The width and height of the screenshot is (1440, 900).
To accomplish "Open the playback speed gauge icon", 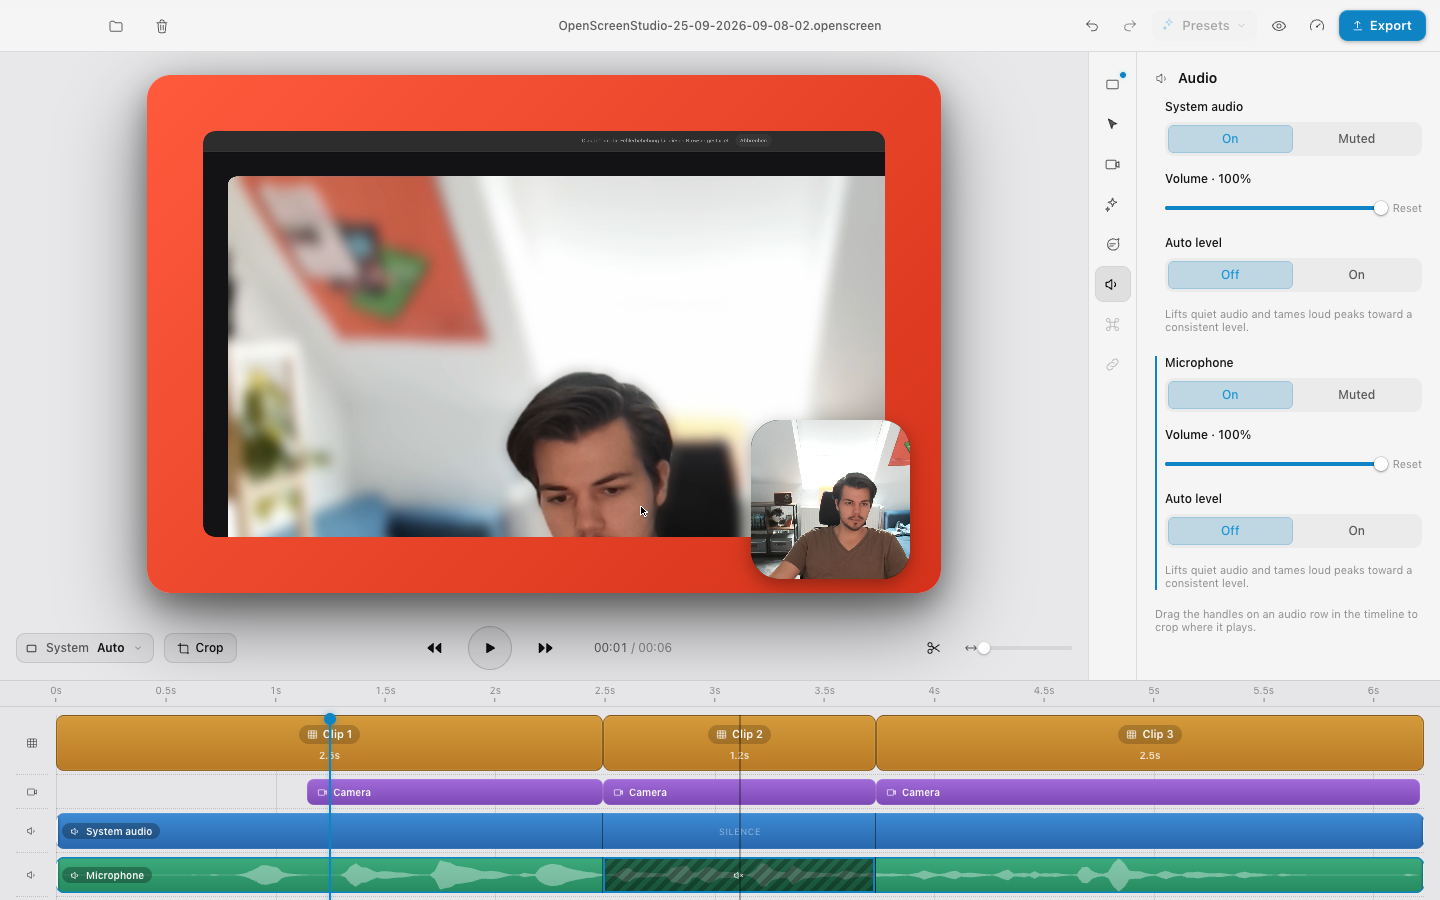I will (1317, 26).
